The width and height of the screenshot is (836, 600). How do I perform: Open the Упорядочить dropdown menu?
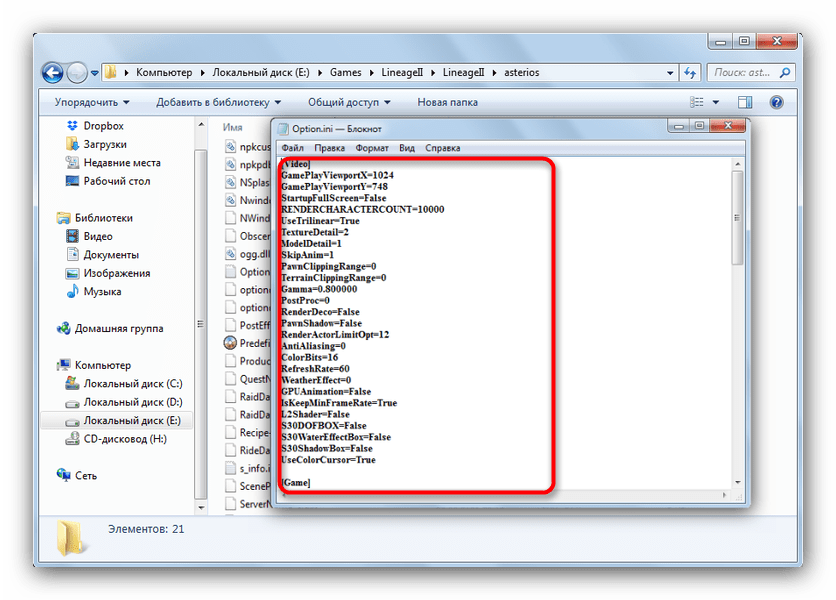coord(92,102)
